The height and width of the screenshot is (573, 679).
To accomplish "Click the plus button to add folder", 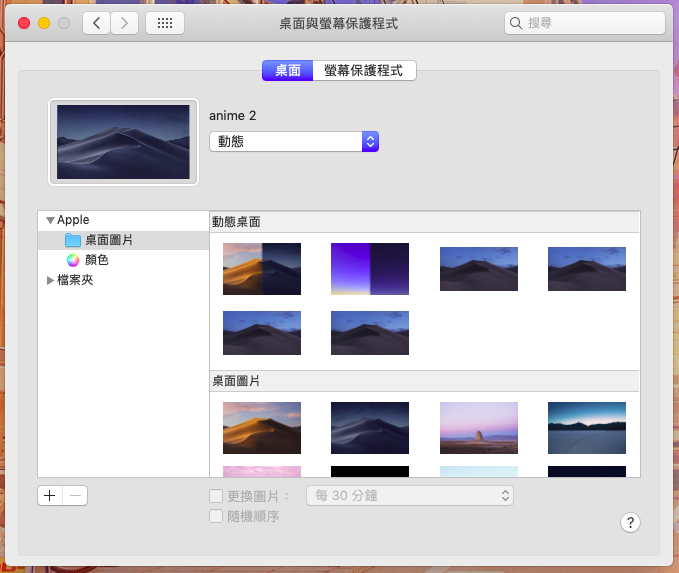I will point(50,495).
